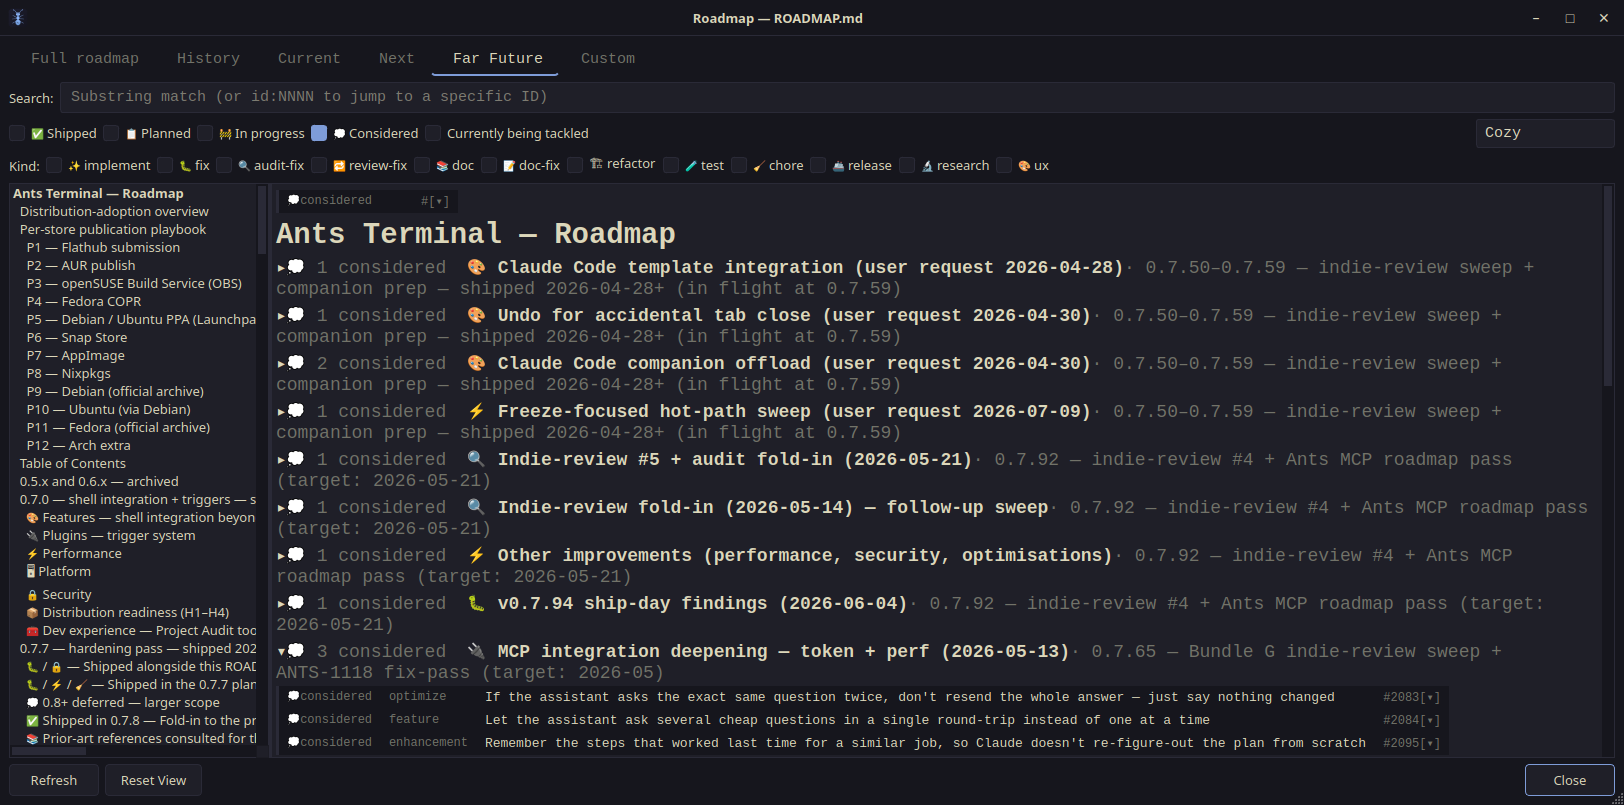Expand Claude Code template integration section
This screenshot has width=1624, height=805.
tap(281, 268)
